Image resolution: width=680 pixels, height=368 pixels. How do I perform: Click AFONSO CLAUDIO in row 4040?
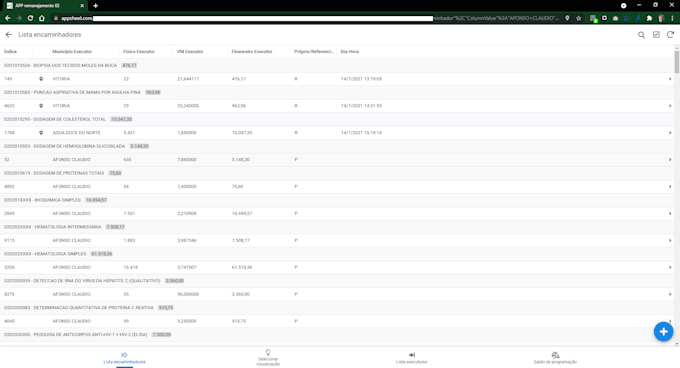72,321
